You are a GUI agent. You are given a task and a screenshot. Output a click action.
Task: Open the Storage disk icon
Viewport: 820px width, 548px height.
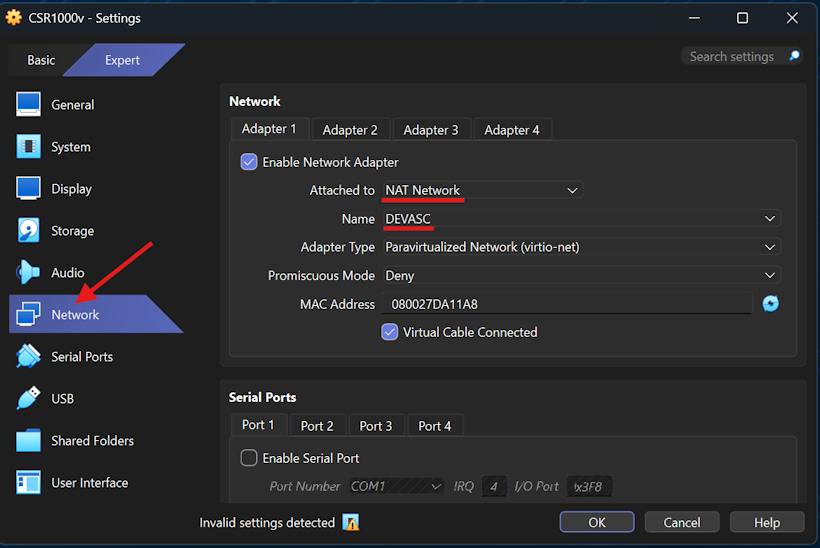pos(28,231)
